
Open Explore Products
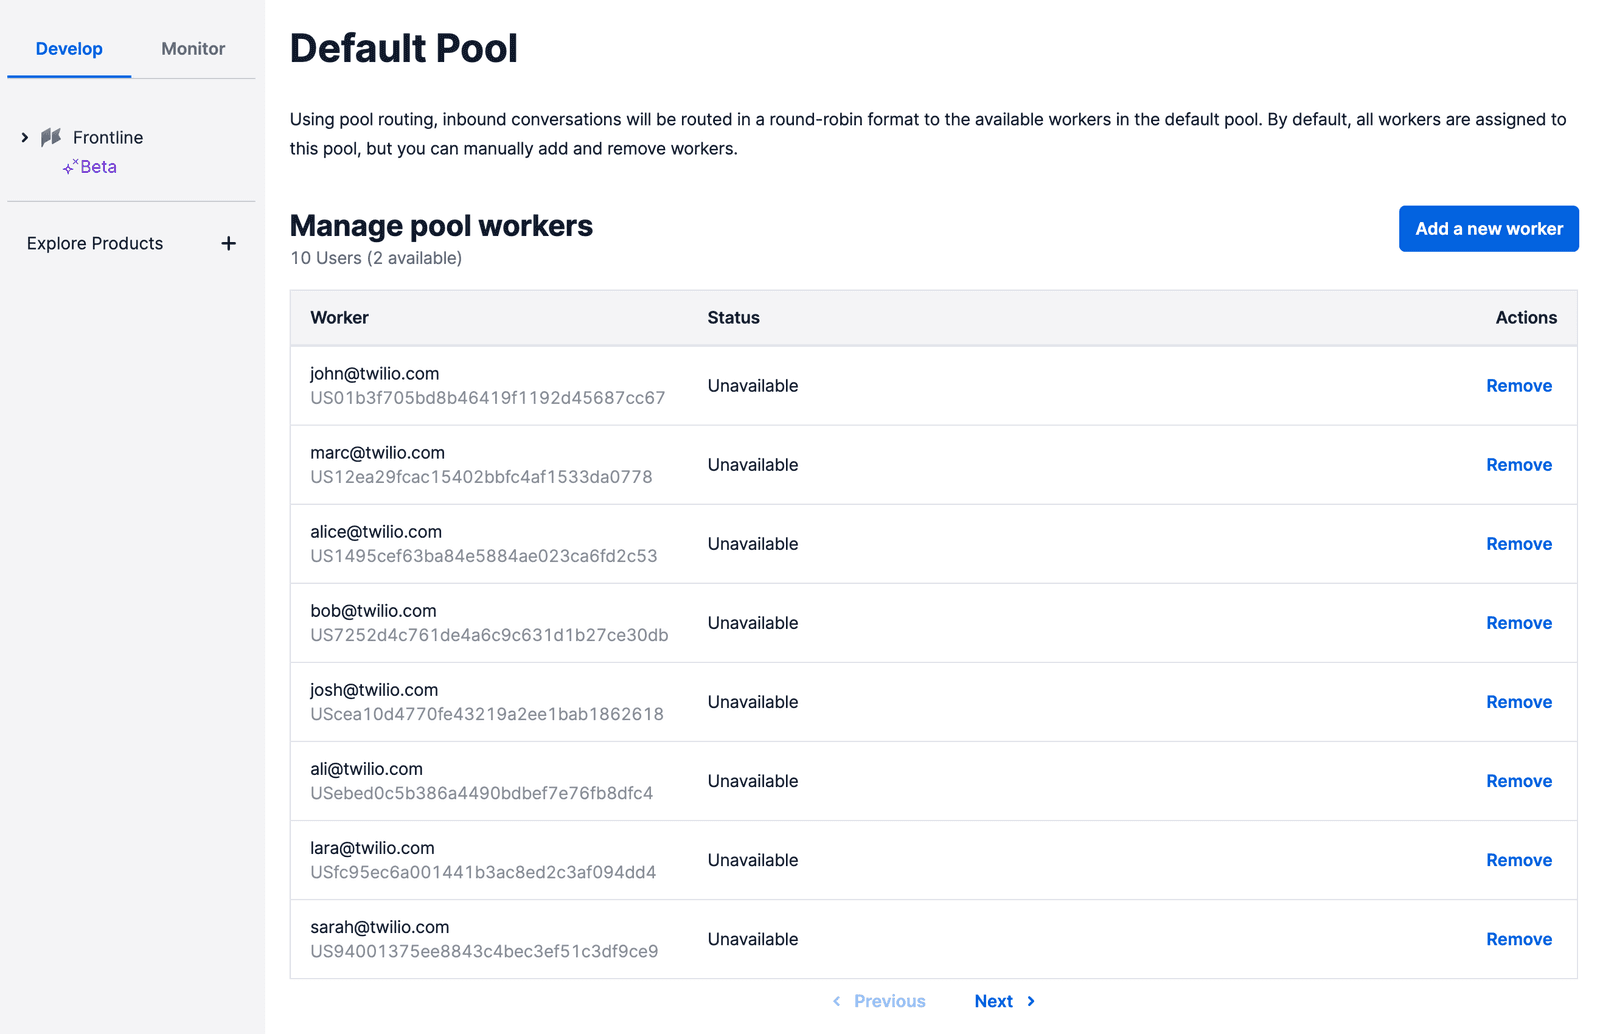point(95,242)
